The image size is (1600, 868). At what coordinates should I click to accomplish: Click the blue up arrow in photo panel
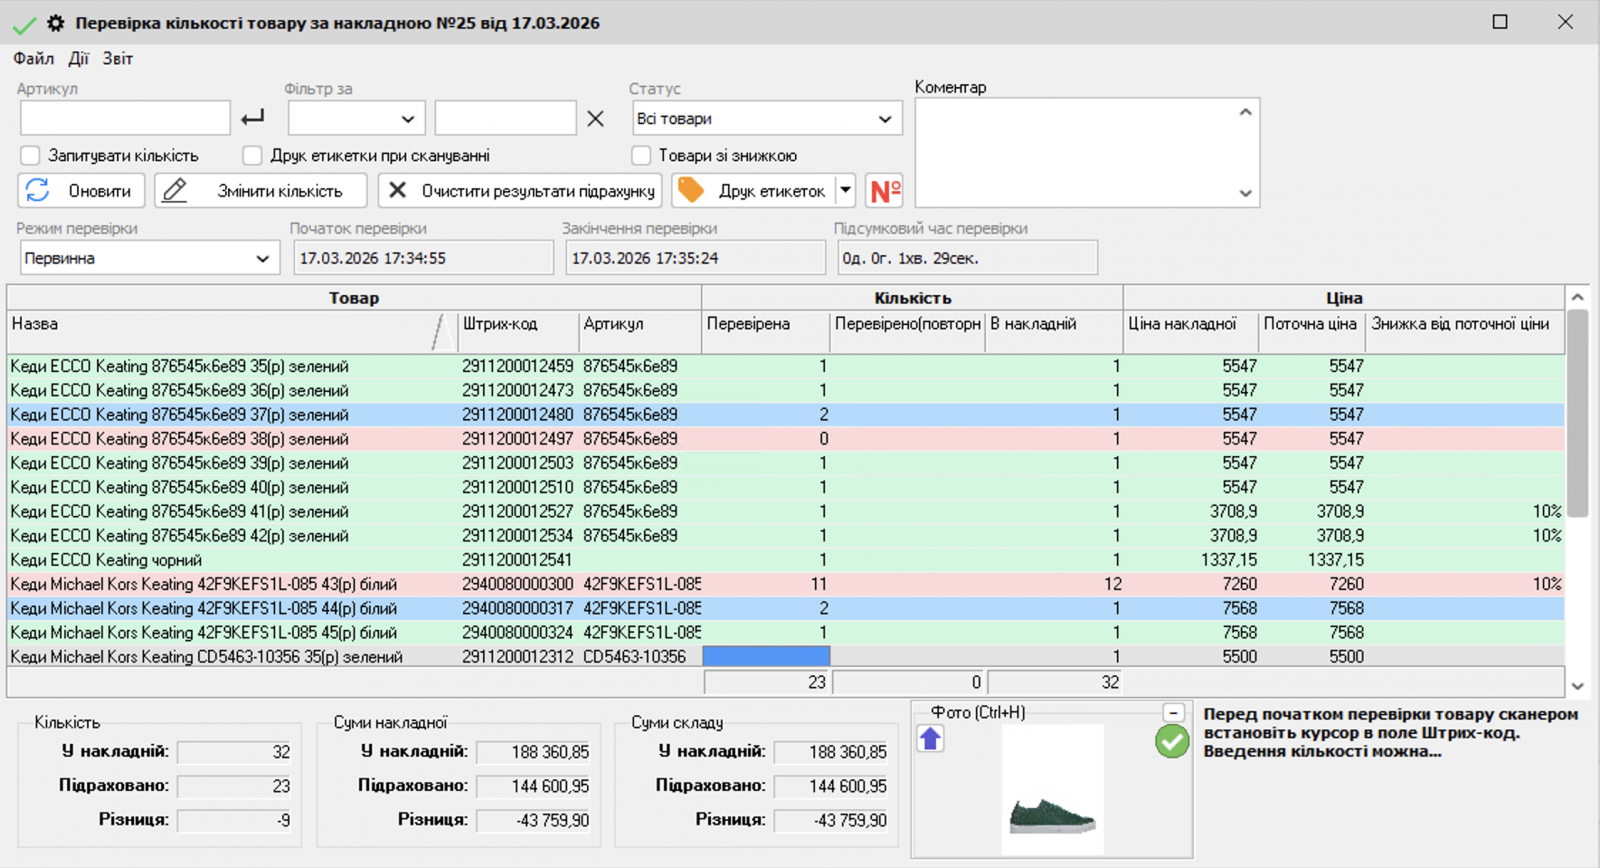(x=930, y=739)
